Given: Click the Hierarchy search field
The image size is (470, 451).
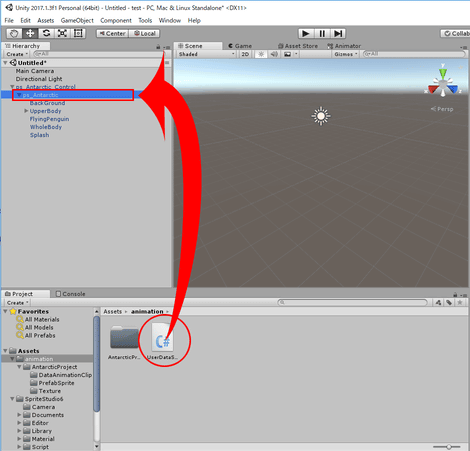Looking at the screenshot, I should tap(98, 54).
